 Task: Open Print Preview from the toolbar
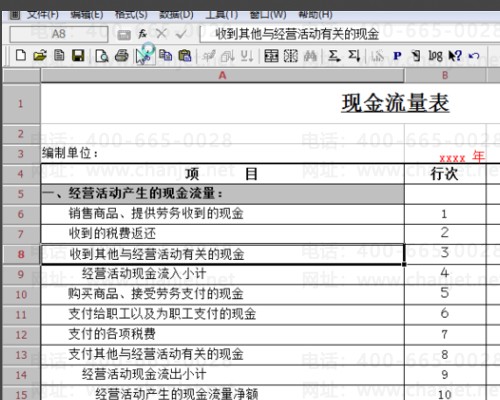(102, 56)
